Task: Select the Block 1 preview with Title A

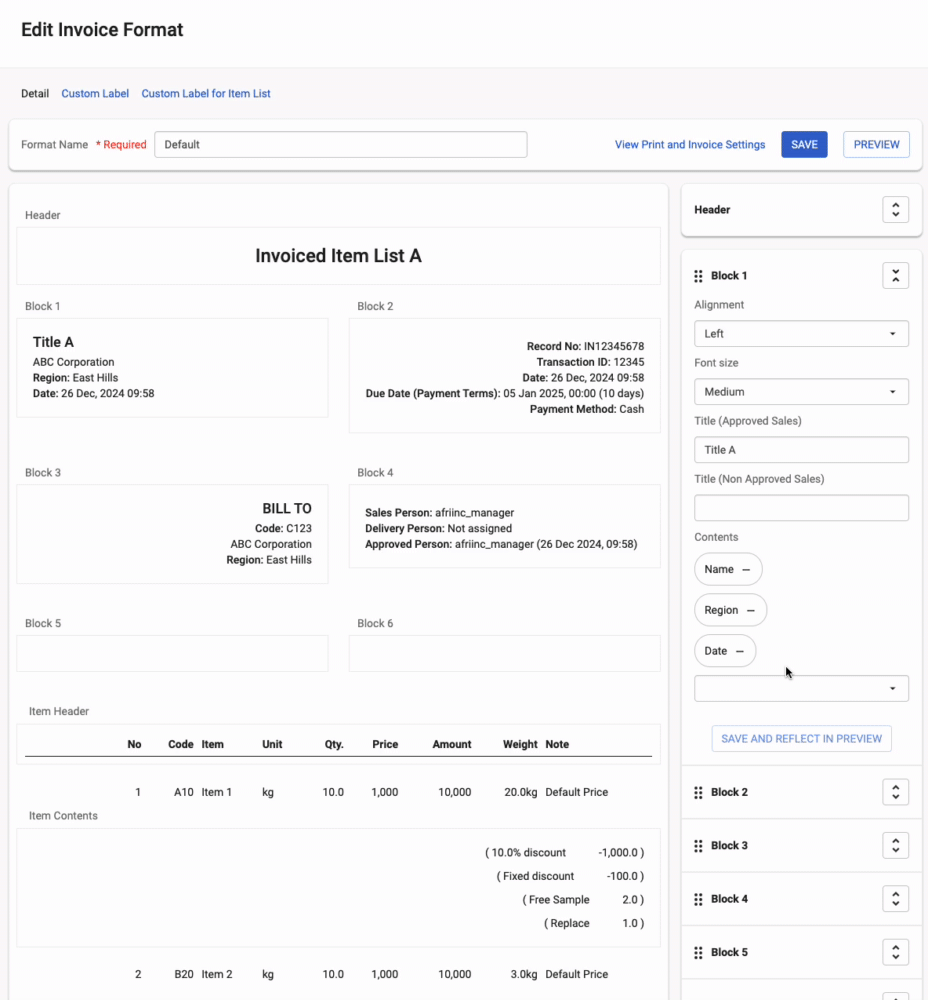Action: 172,368
